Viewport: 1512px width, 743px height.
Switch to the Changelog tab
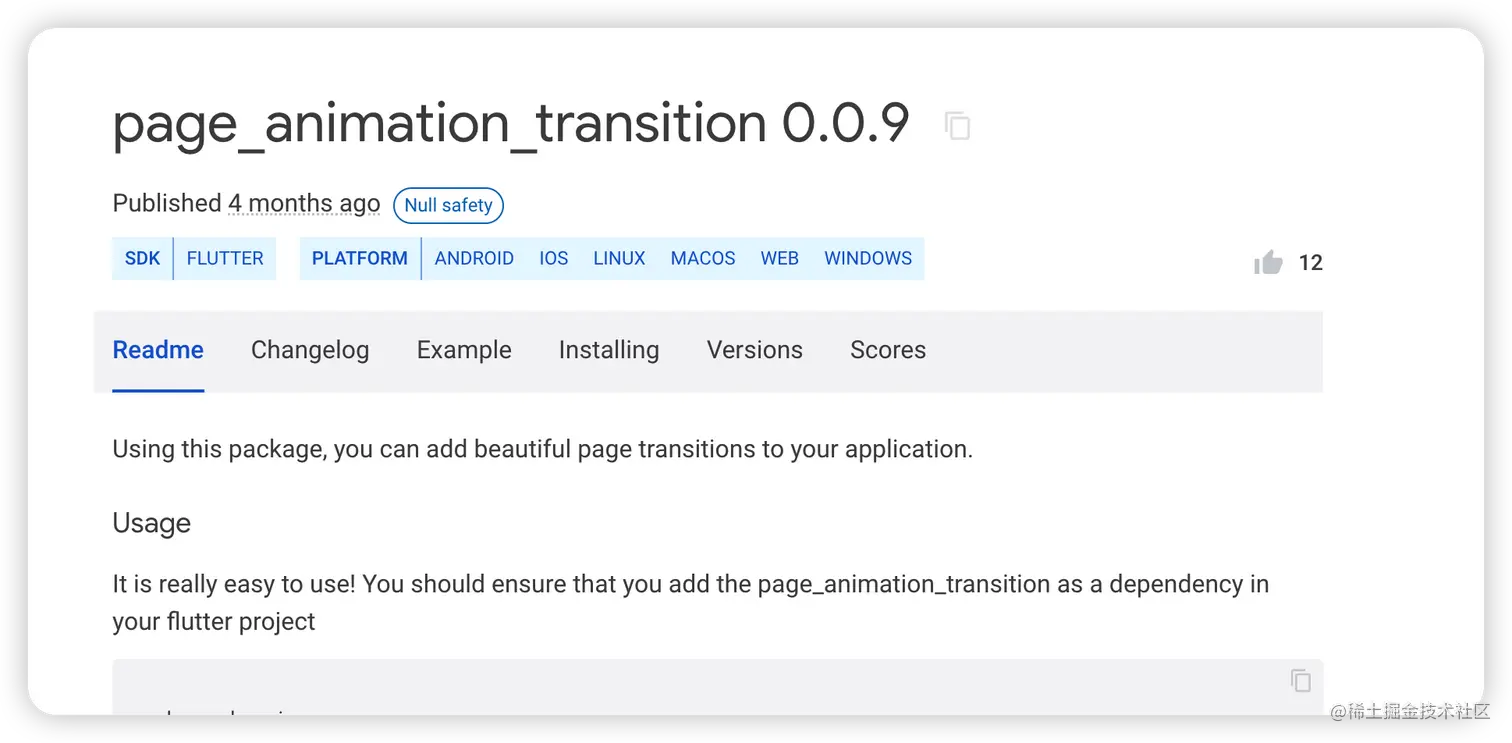tap(310, 350)
